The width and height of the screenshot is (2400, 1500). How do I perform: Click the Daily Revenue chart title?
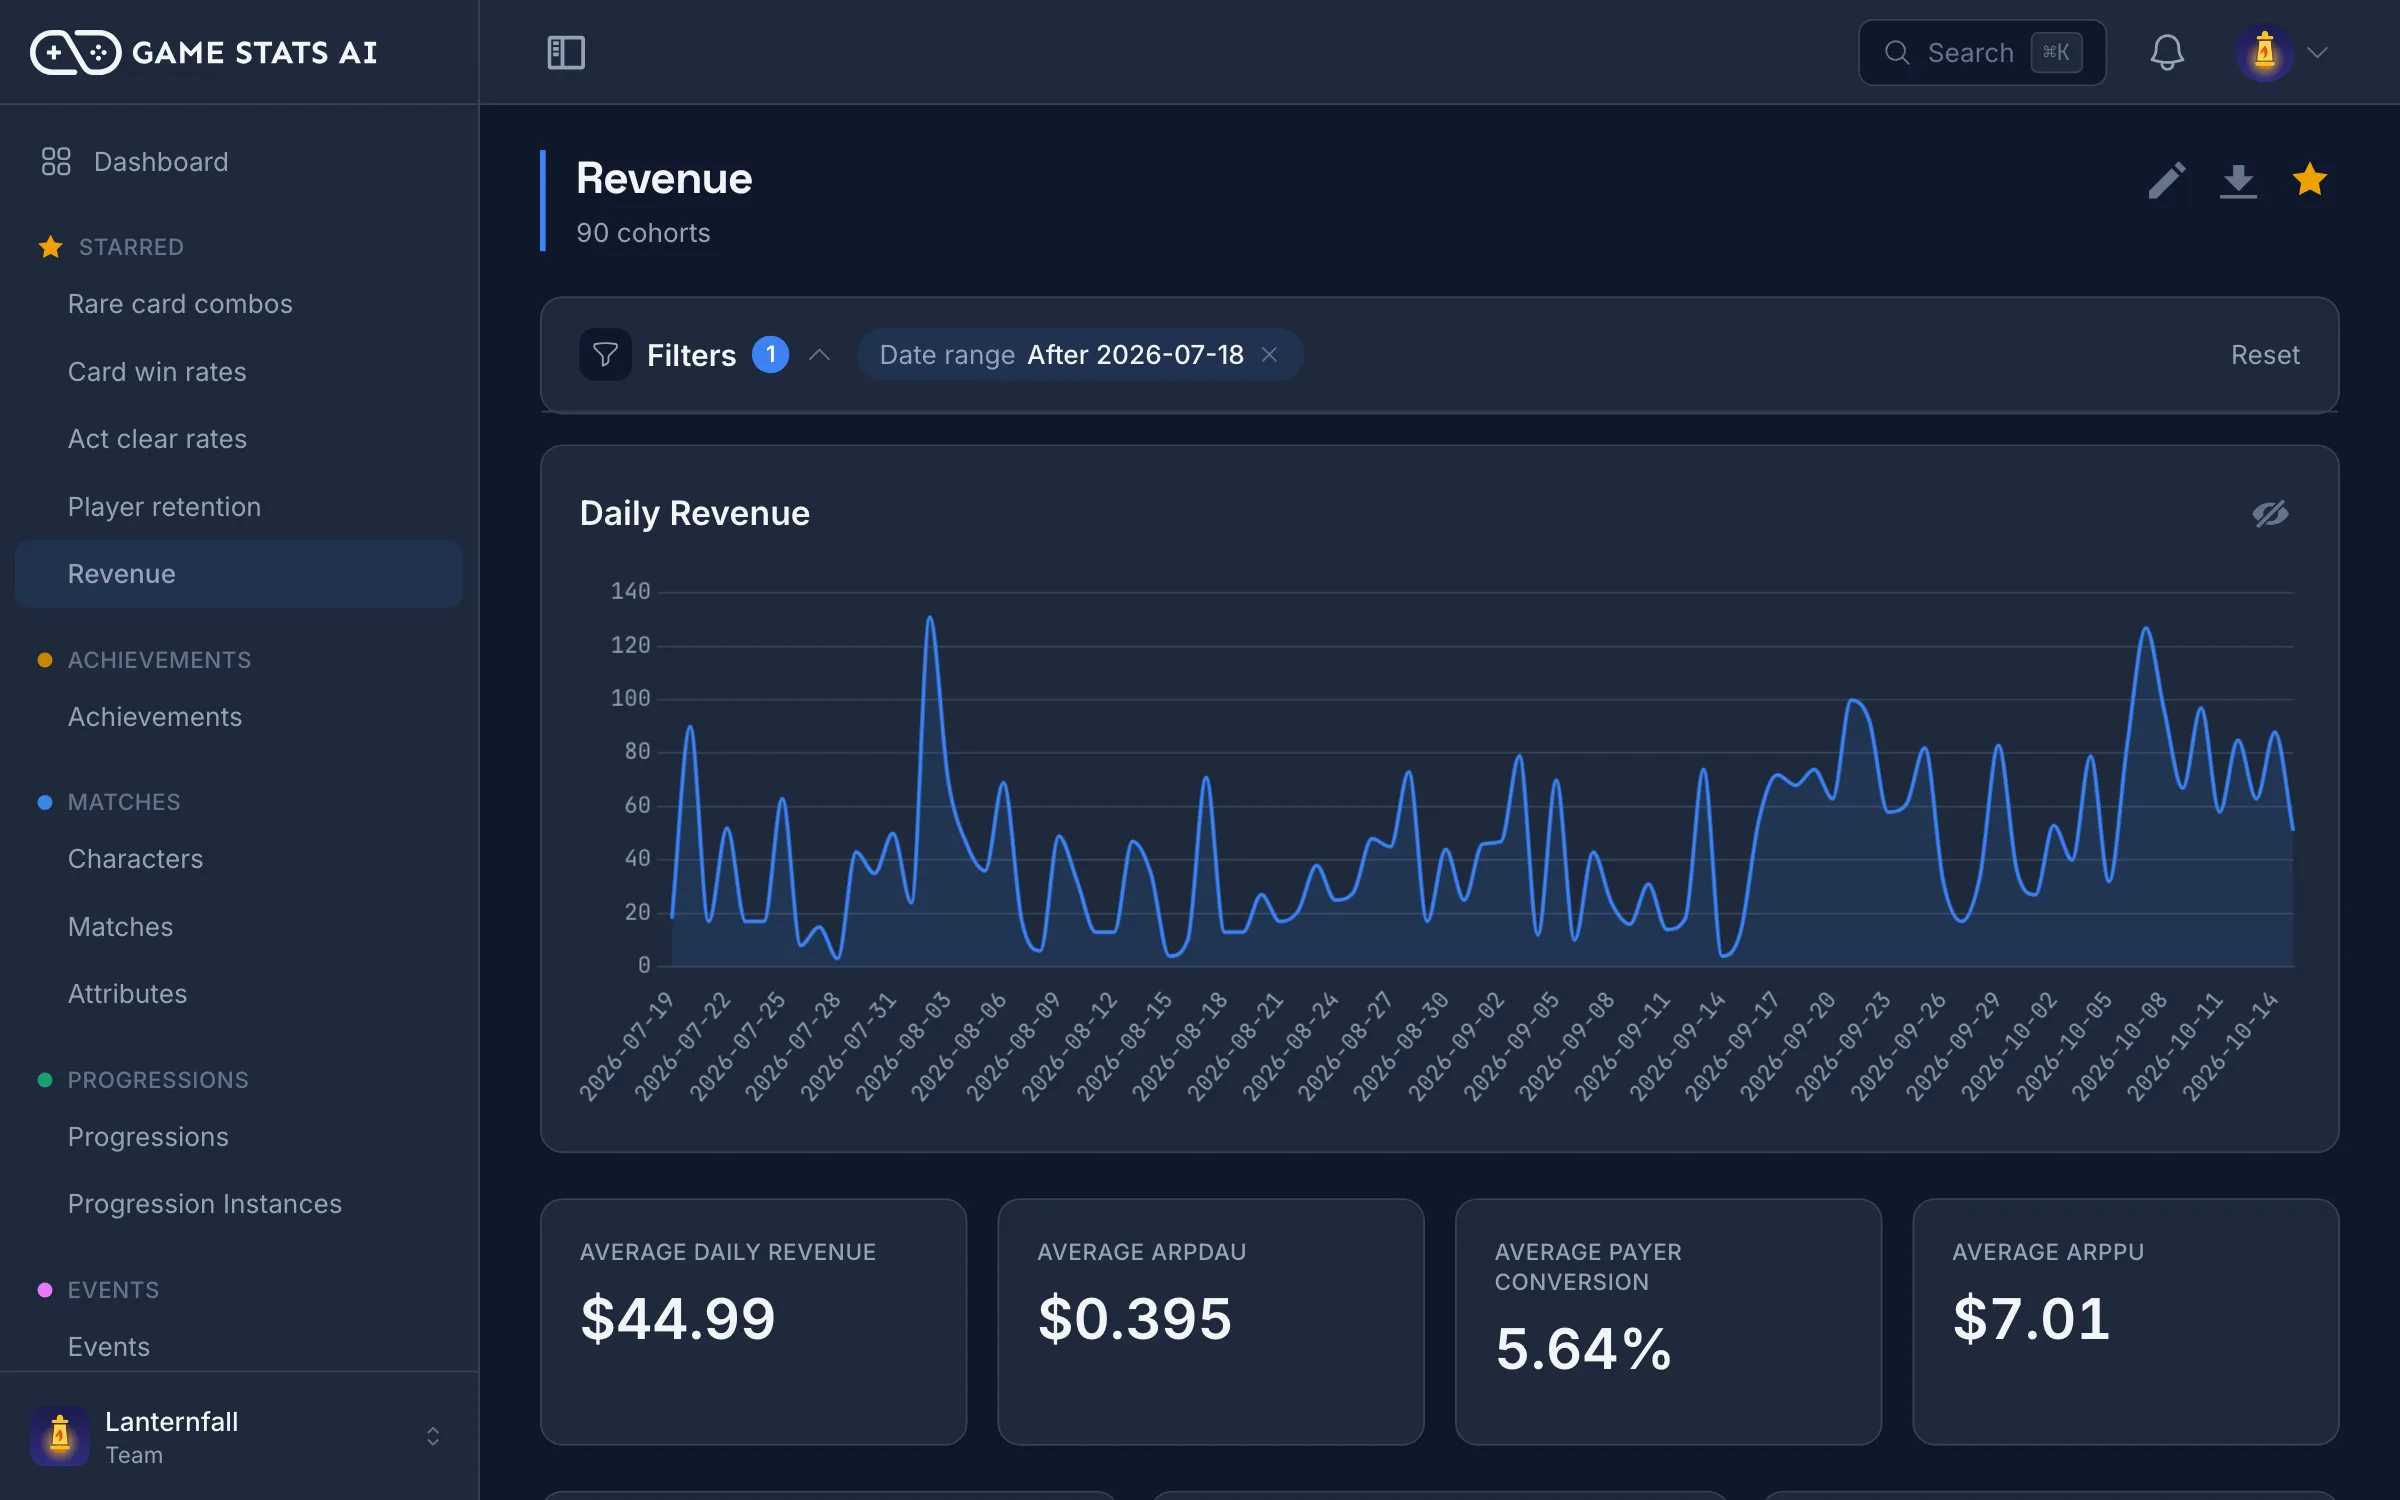(695, 513)
